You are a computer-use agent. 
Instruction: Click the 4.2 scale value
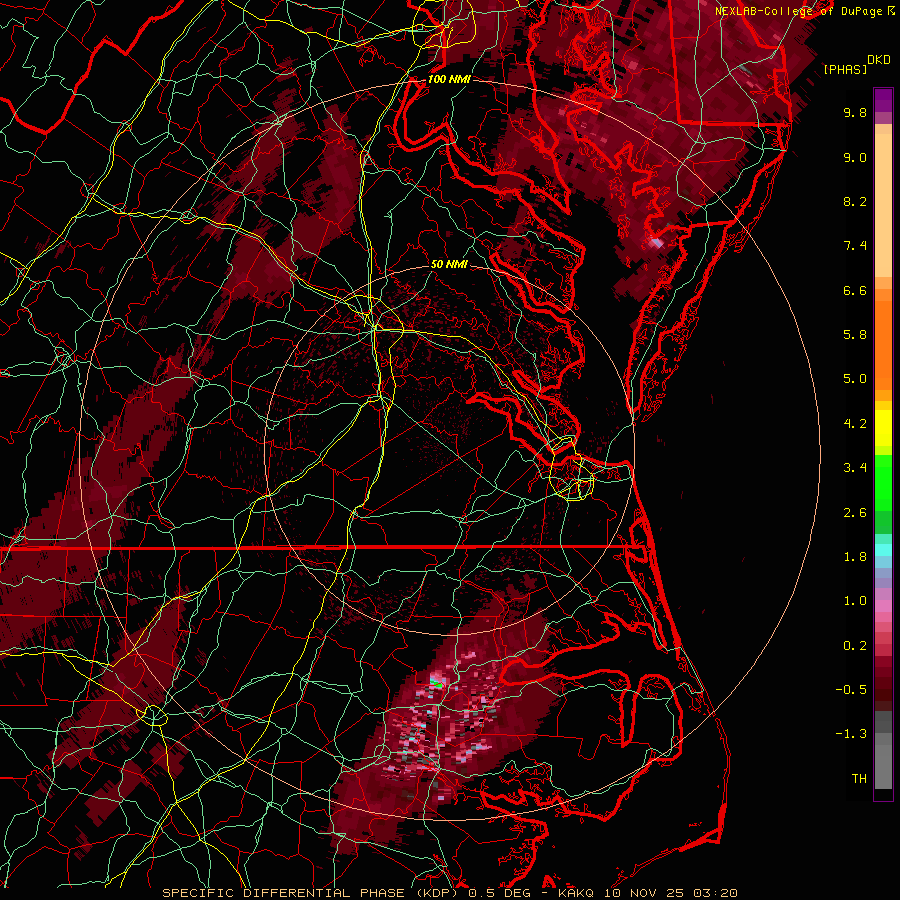(x=855, y=424)
